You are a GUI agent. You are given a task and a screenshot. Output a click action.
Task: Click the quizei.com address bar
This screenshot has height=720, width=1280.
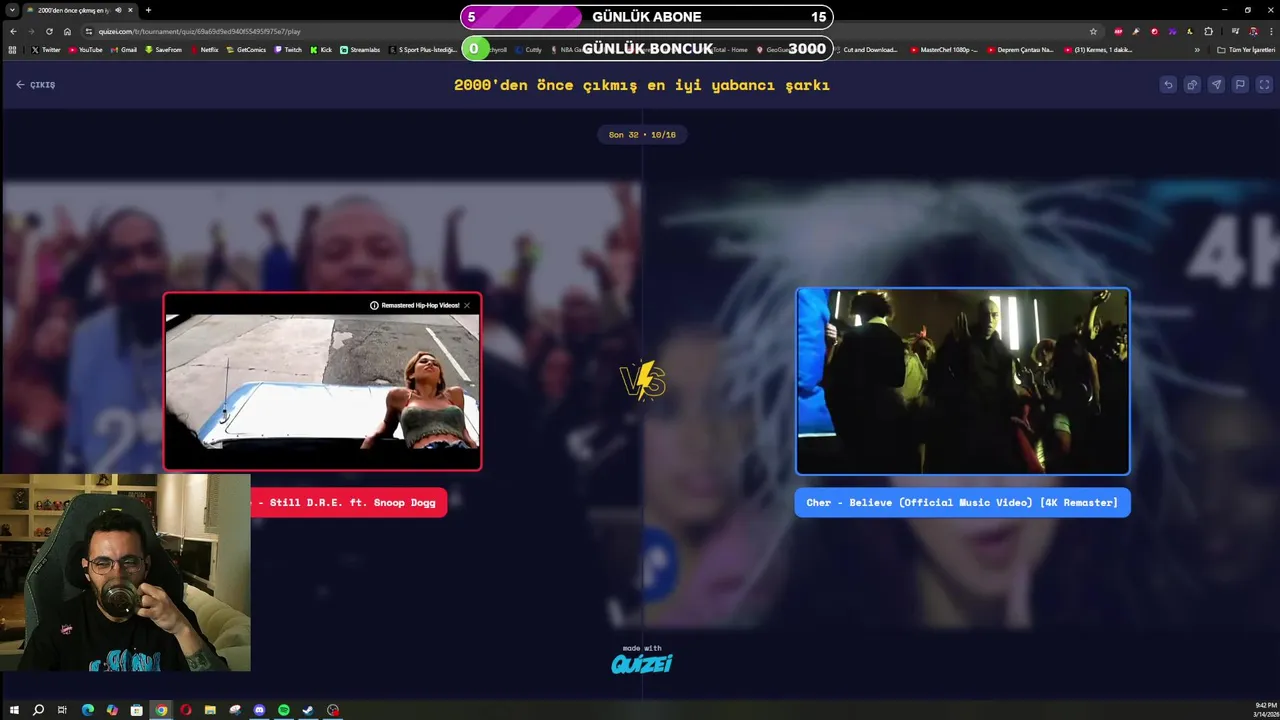tap(590, 31)
